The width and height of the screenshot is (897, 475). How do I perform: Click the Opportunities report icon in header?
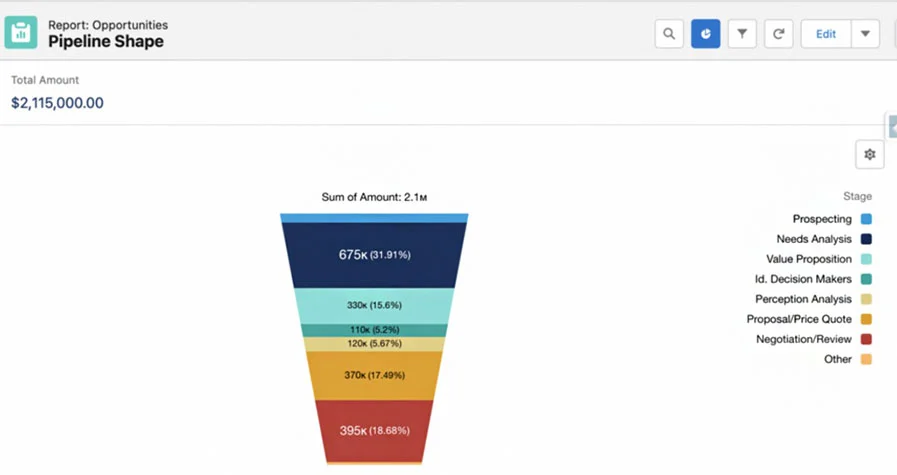point(21,33)
